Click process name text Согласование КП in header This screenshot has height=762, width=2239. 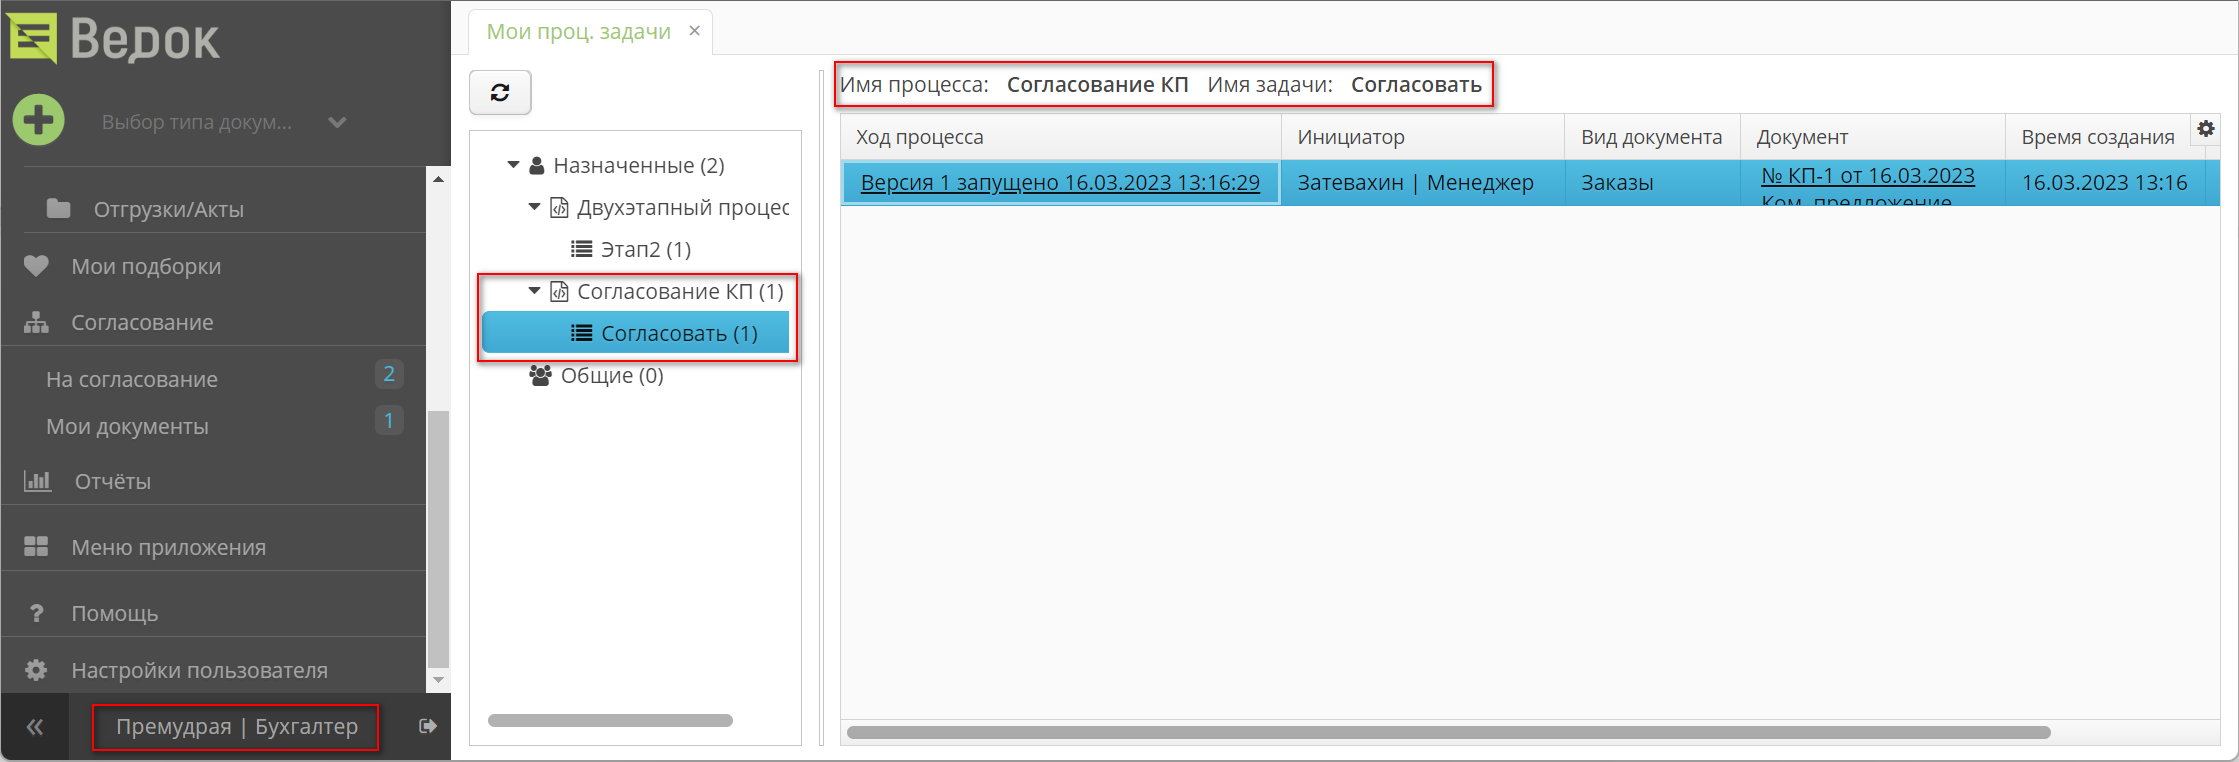coord(1097,85)
